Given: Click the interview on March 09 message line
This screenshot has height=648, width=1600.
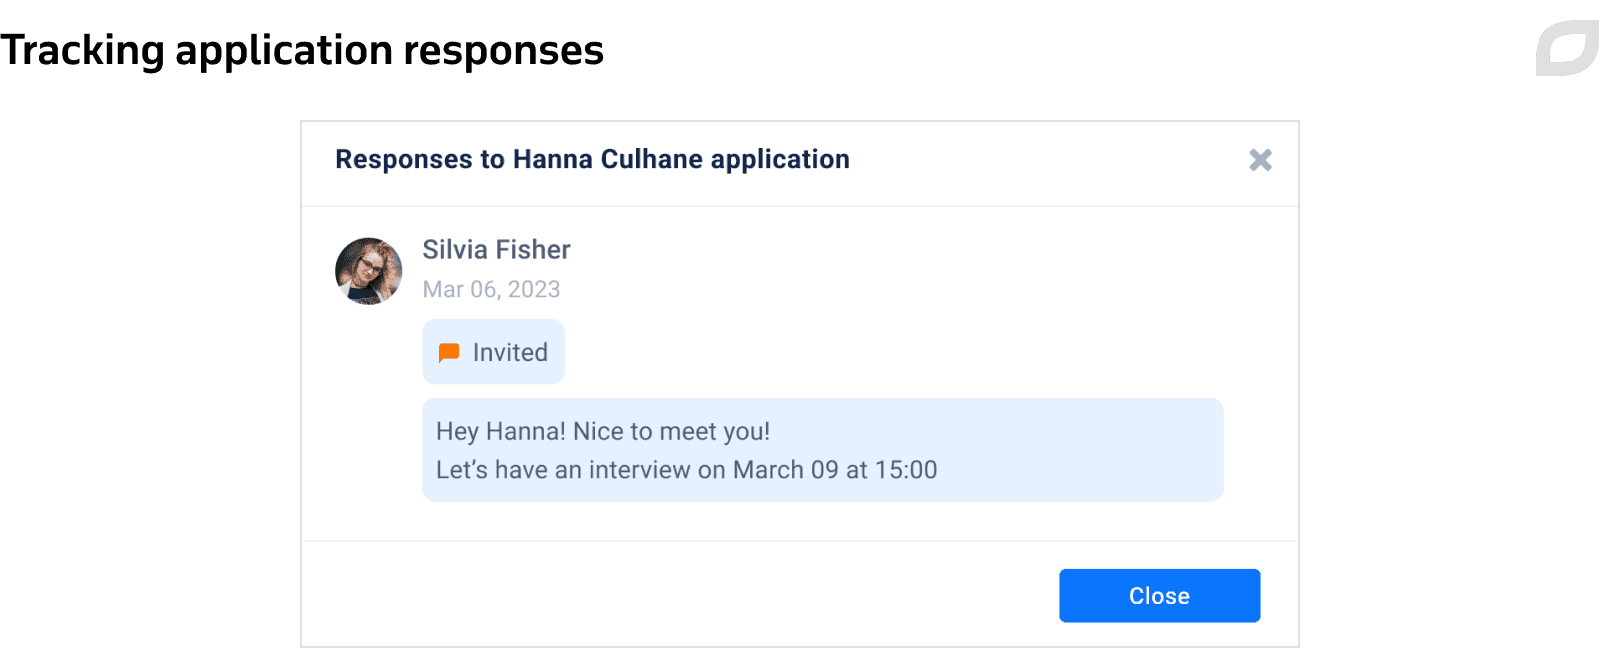Looking at the screenshot, I should pyautogui.click(x=686, y=470).
